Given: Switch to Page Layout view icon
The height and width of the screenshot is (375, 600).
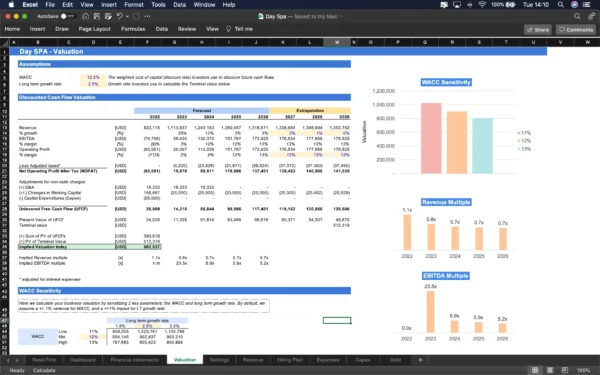Looking at the screenshot, I should click(550, 370).
